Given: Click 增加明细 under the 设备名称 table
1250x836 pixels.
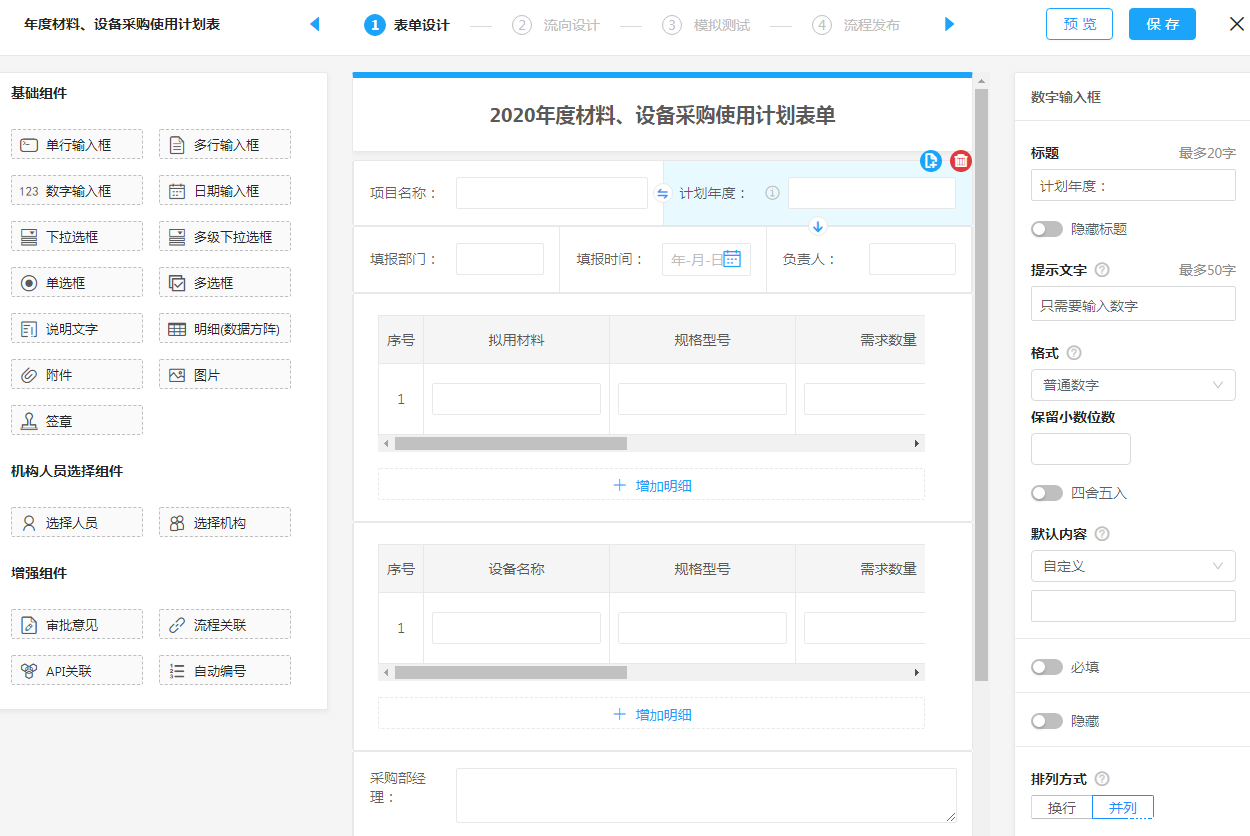Looking at the screenshot, I should 651,714.
